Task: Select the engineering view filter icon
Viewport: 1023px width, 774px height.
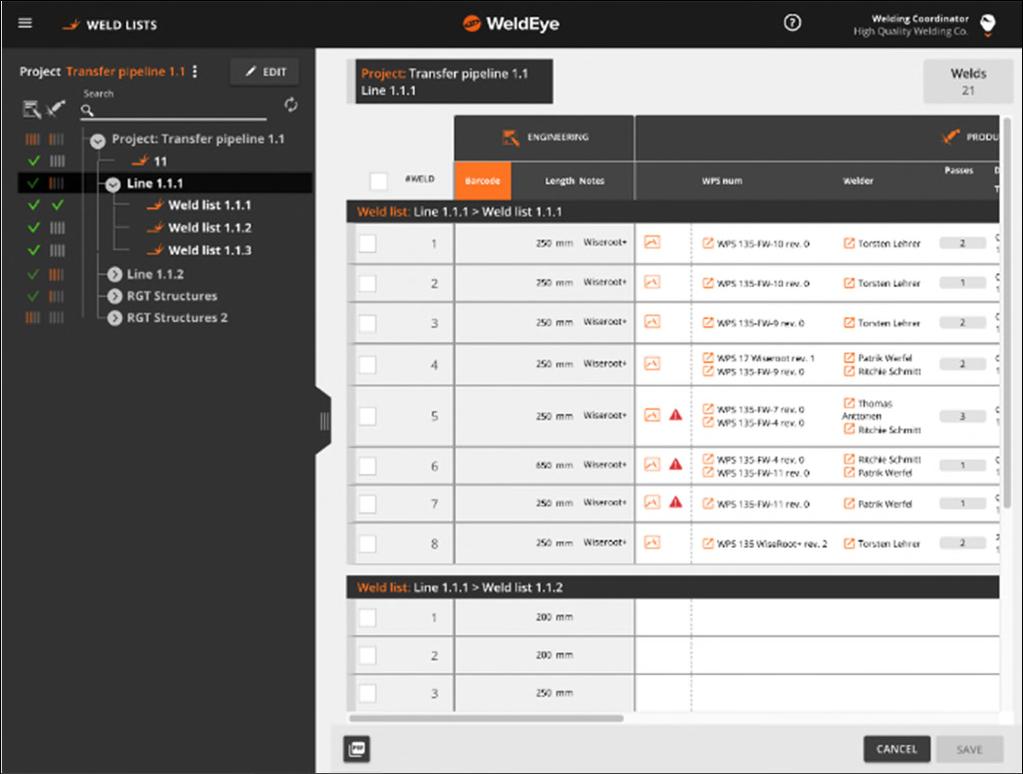Action: 31,109
